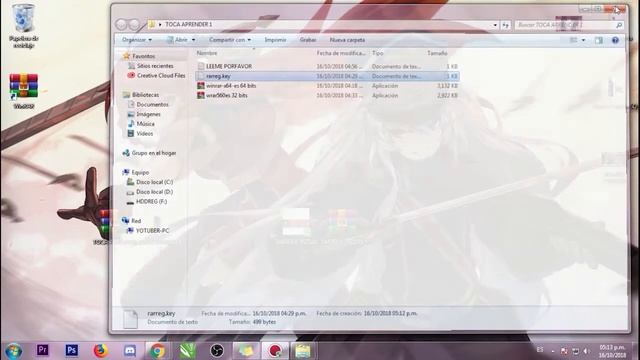Click Bibliotecas in the navigation pane

point(145,95)
